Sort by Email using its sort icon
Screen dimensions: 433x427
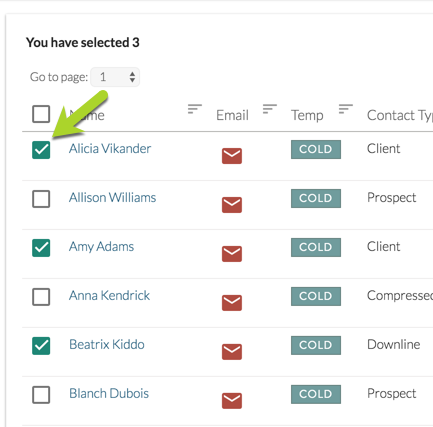click(270, 109)
